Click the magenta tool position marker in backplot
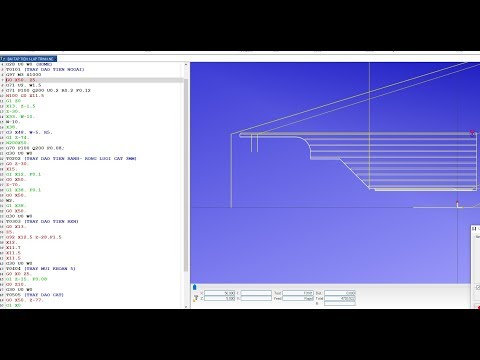 [472, 133]
